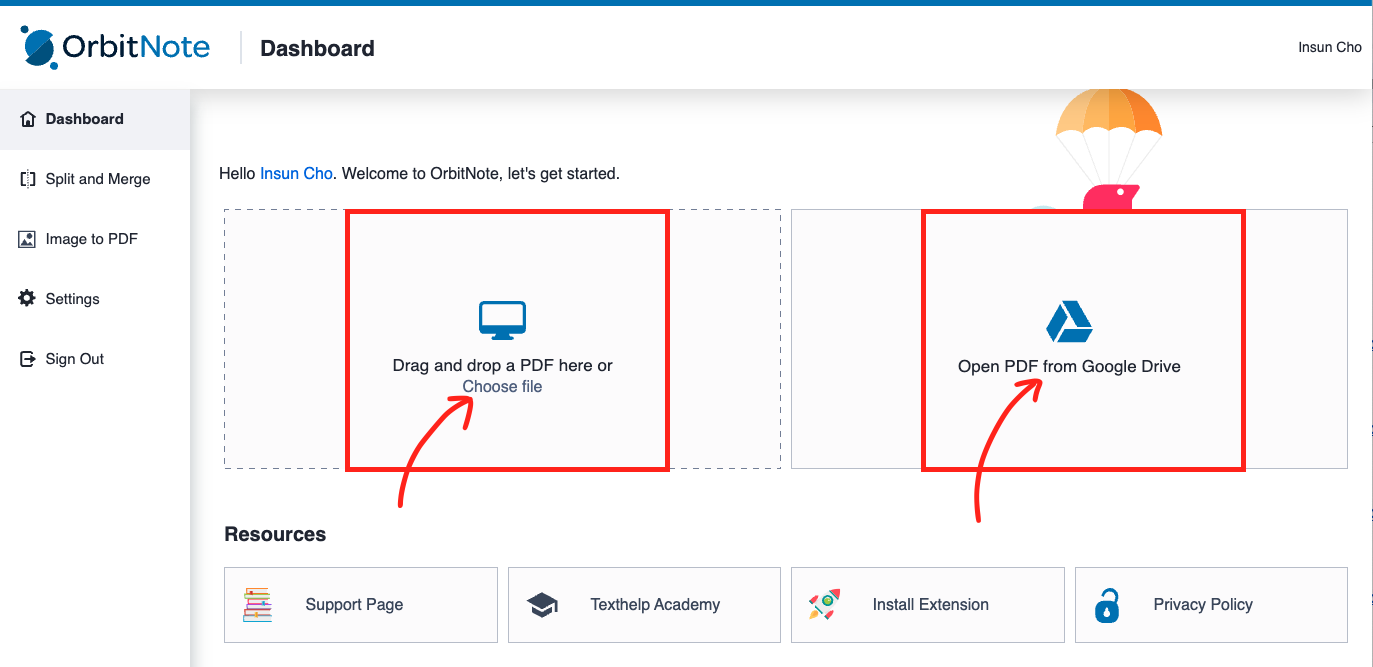The width and height of the screenshot is (1373, 667).
Task: Click the Image to PDF picture icon
Action: (28, 239)
